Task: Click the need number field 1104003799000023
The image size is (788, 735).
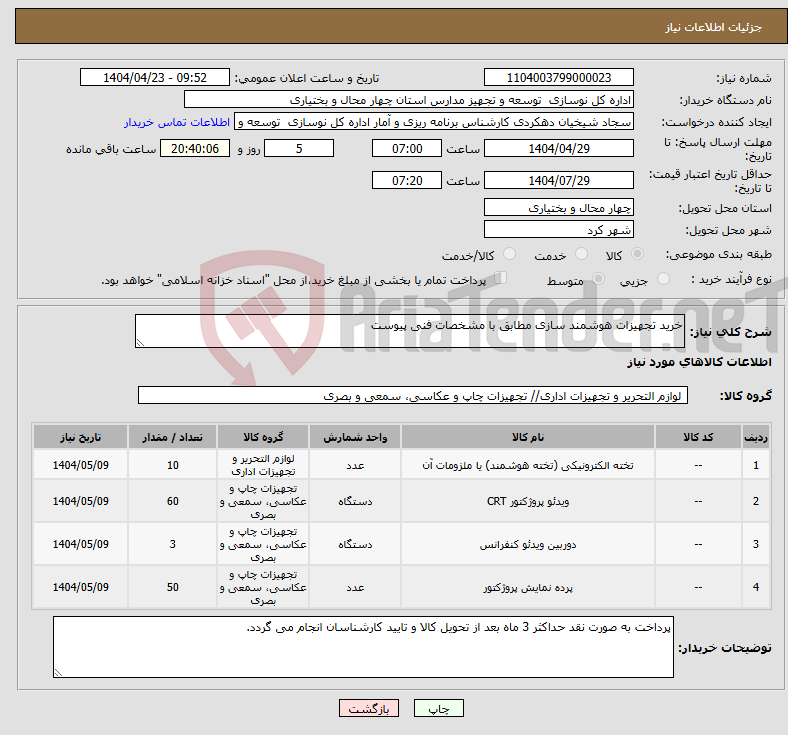Action: pyautogui.click(x=558, y=78)
